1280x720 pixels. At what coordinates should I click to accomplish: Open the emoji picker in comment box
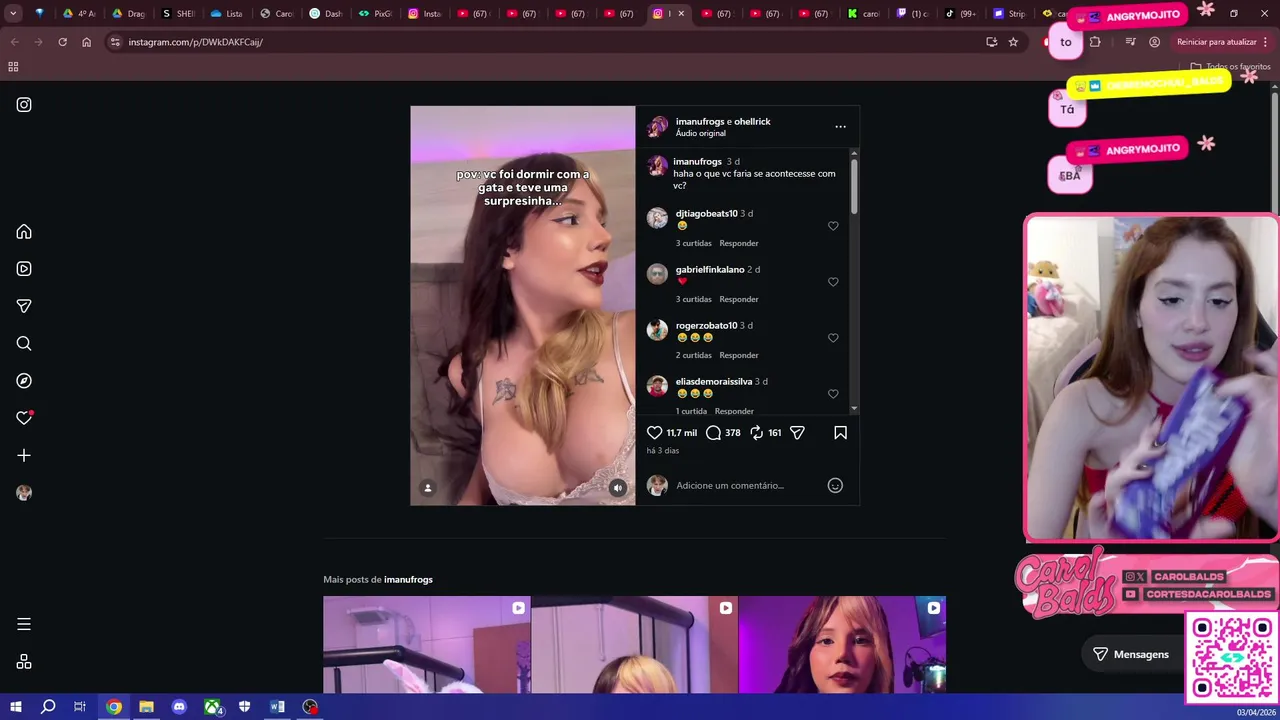click(835, 486)
